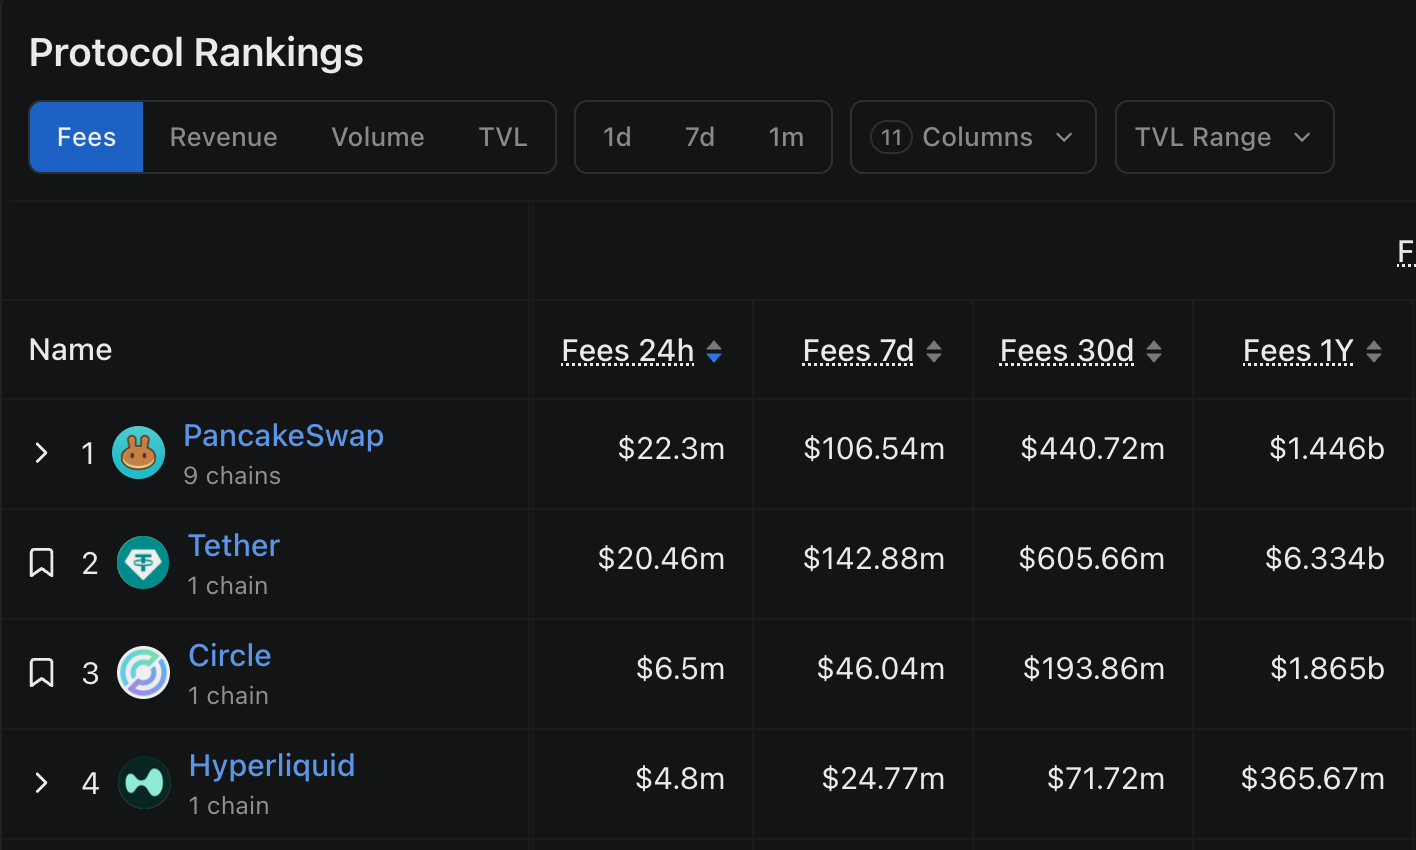Click Tether's $20.46m 24h fees value
The image size is (1416, 850).
661,559
